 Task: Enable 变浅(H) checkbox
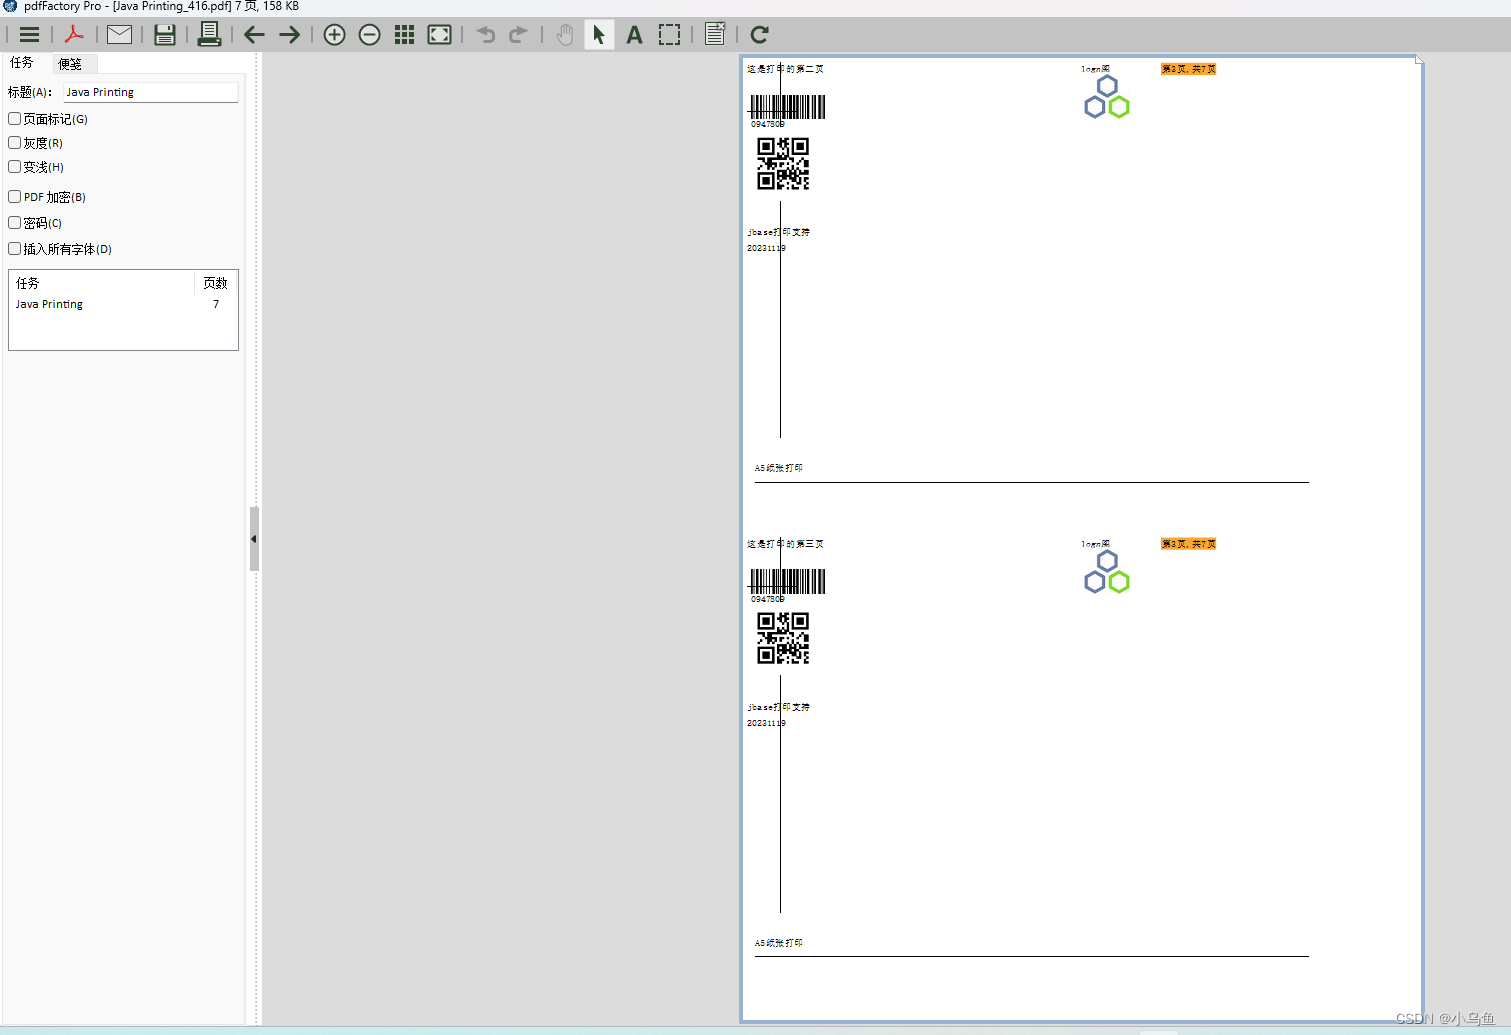[15, 166]
